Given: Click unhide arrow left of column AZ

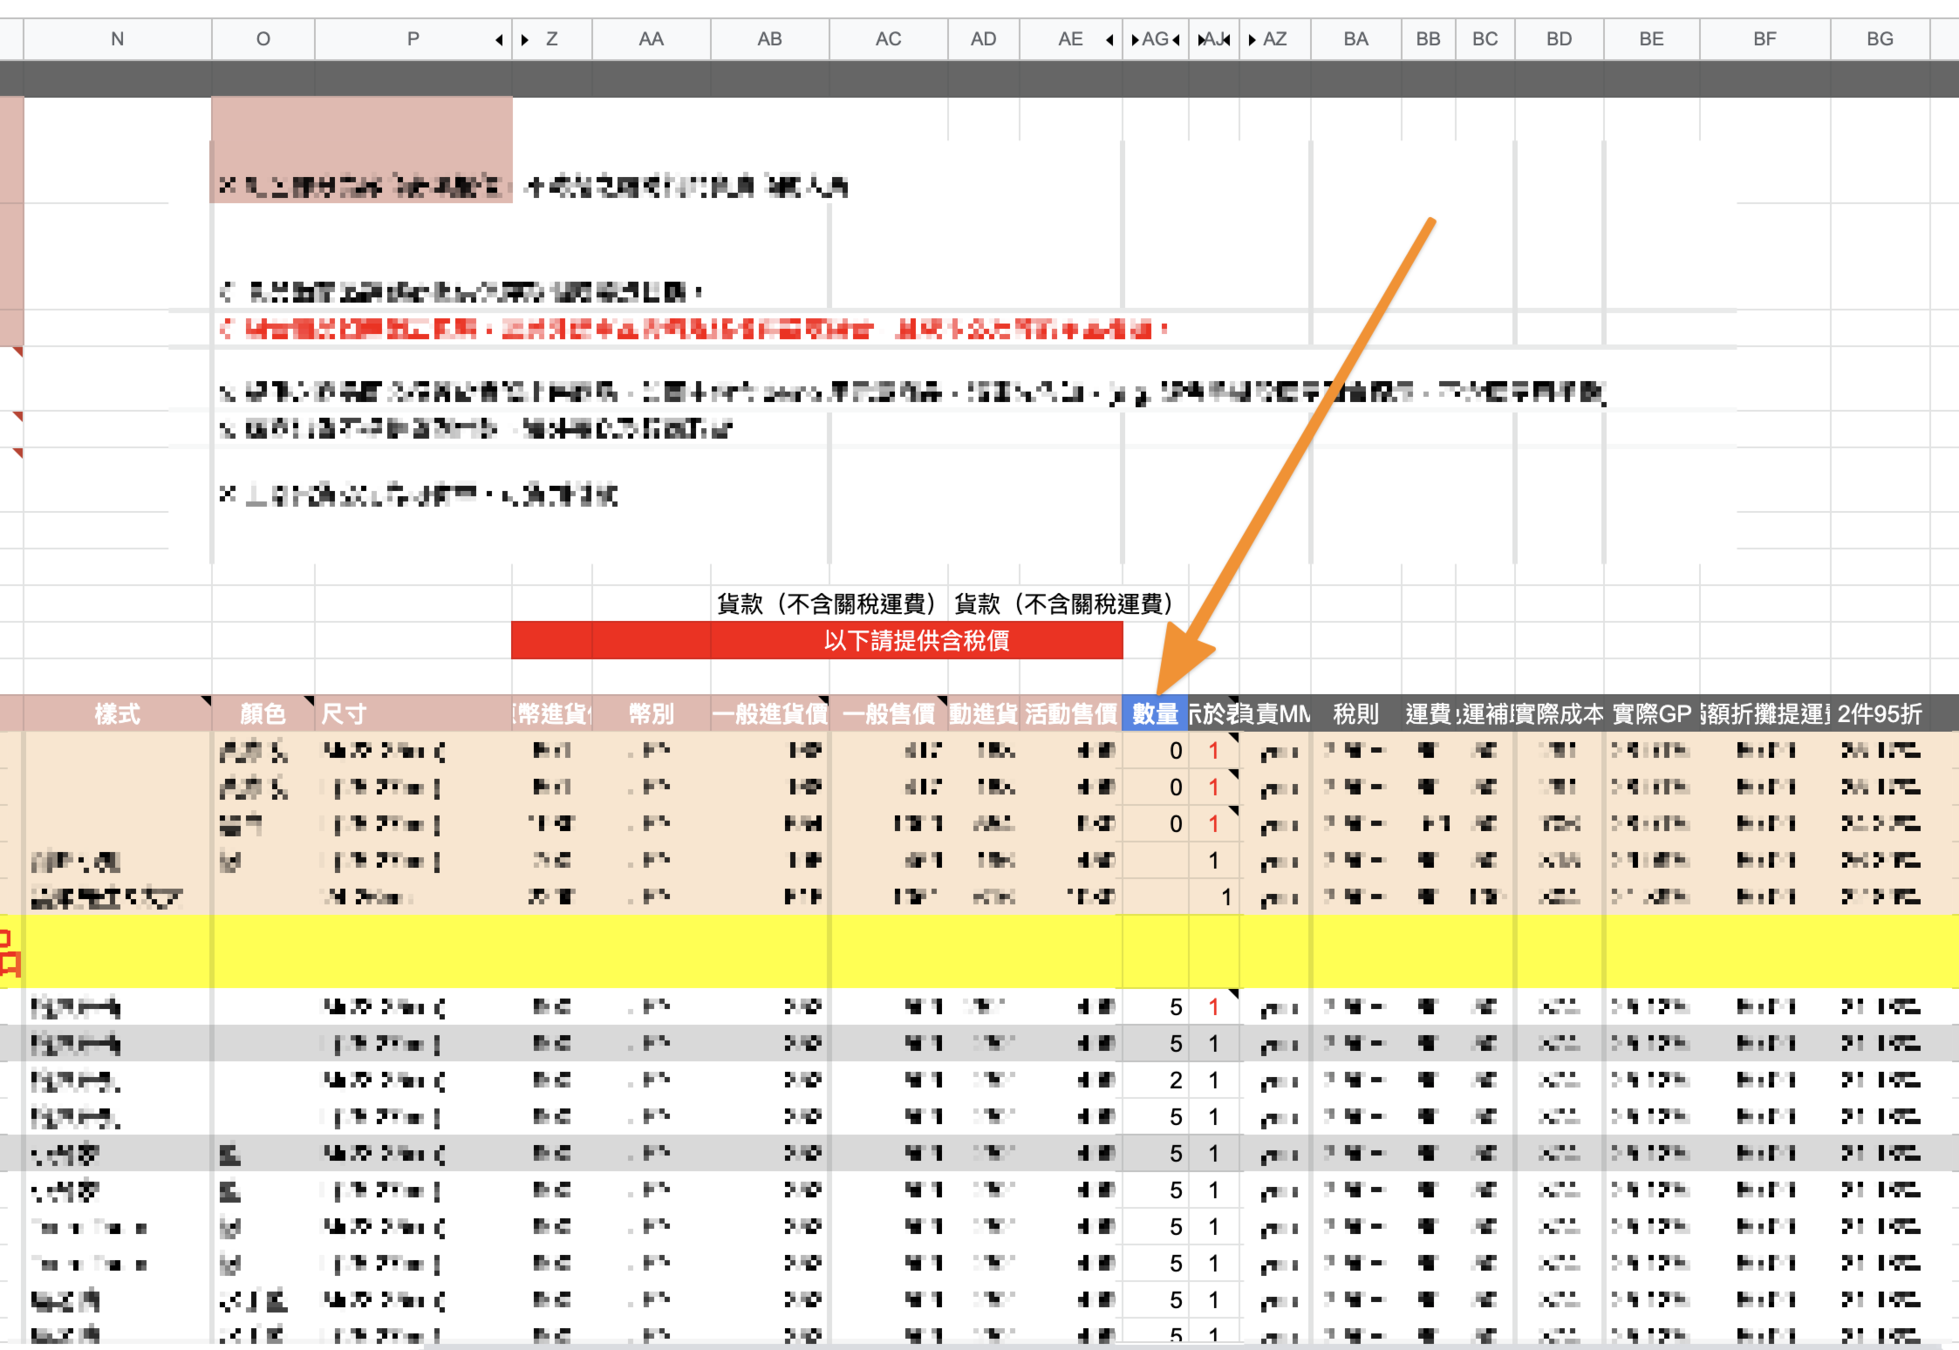Looking at the screenshot, I should click(x=1252, y=40).
